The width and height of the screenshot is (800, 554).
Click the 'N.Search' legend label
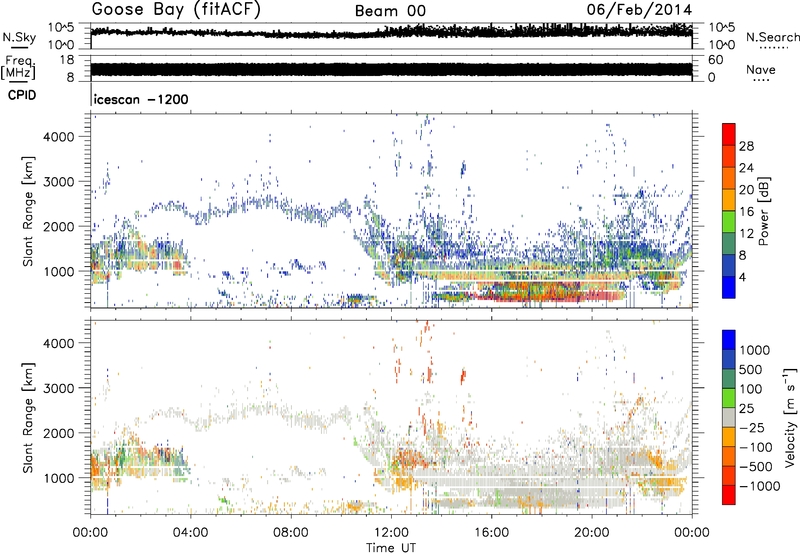pyautogui.click(x=772, y=37)
